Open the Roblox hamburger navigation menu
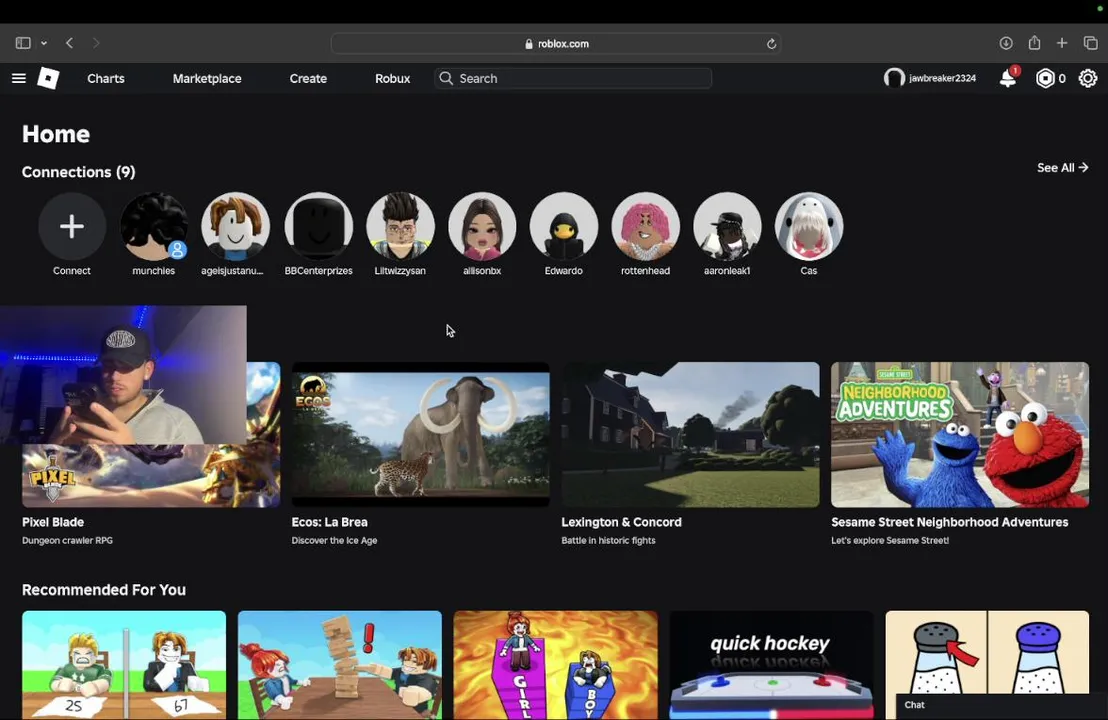This screenshot has height=720, width=1108. coord(19,78)
